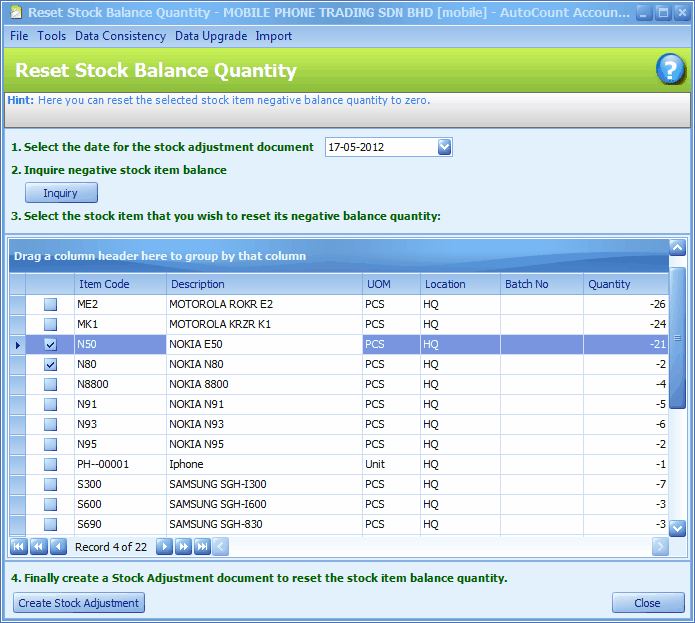The image size is (695, 623).
Task: Click quantity -7 cell for S300
Action: (626, 484)
